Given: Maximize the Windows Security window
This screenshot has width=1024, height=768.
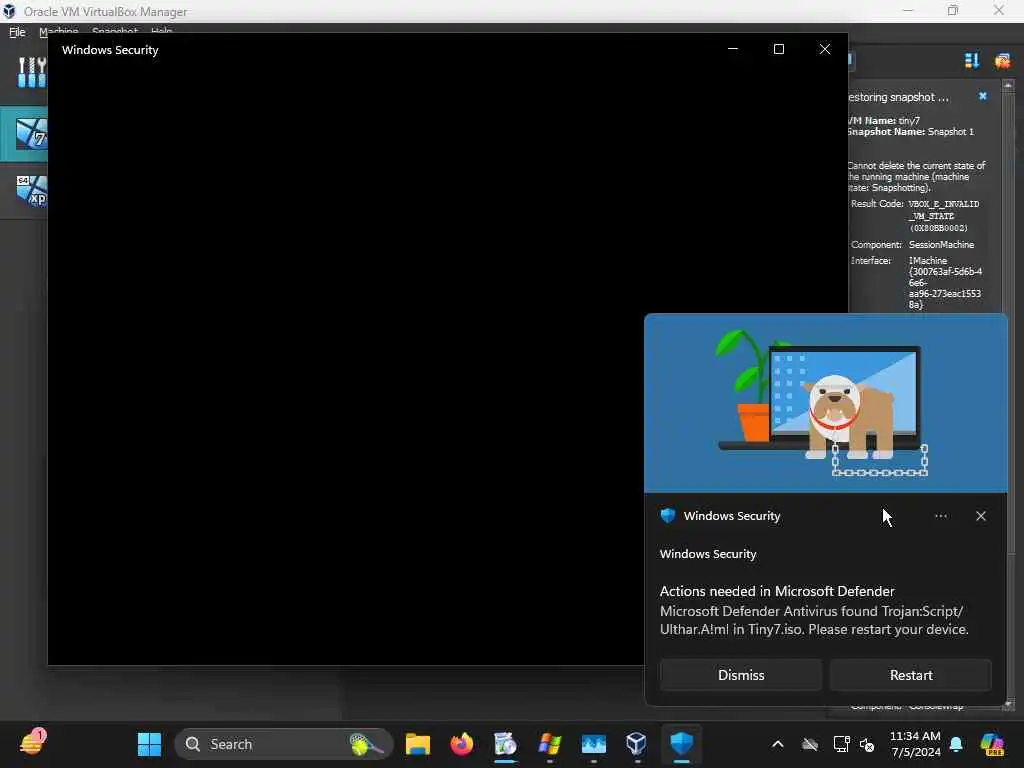Looking at the screenshot, I should [778, 49].
